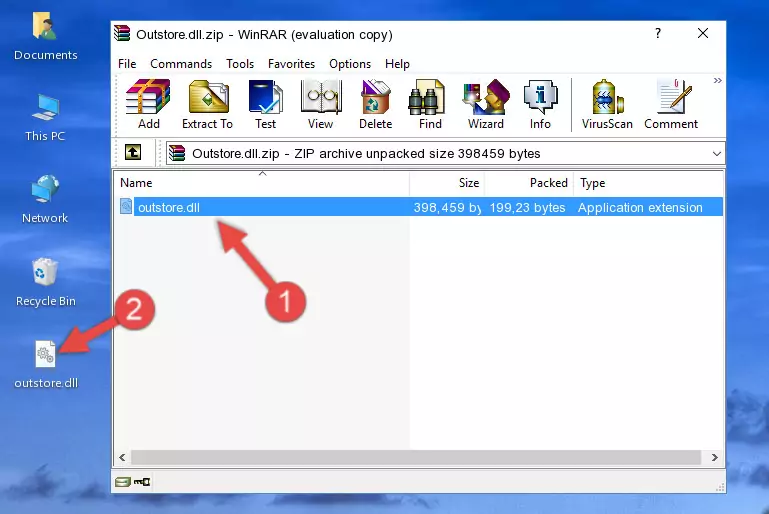Open the Commands menu
769x514 pixels.
pos(181,64)
